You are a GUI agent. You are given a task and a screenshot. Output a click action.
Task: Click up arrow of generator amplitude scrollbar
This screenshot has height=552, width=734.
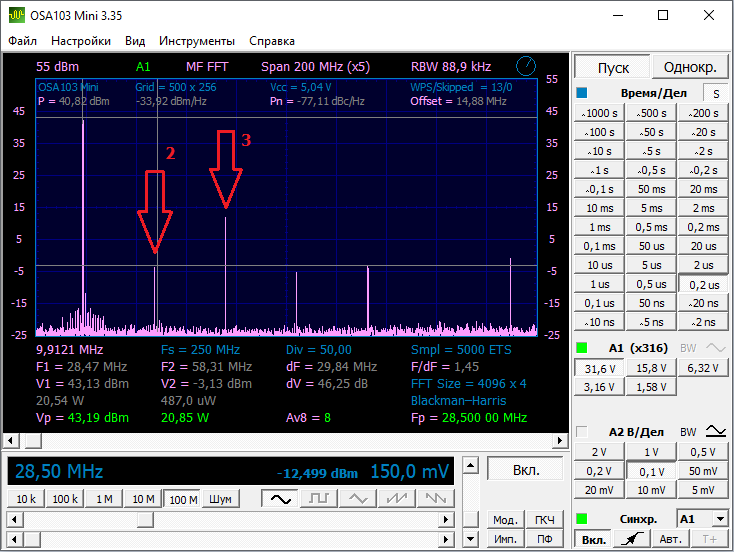(470, 465)
